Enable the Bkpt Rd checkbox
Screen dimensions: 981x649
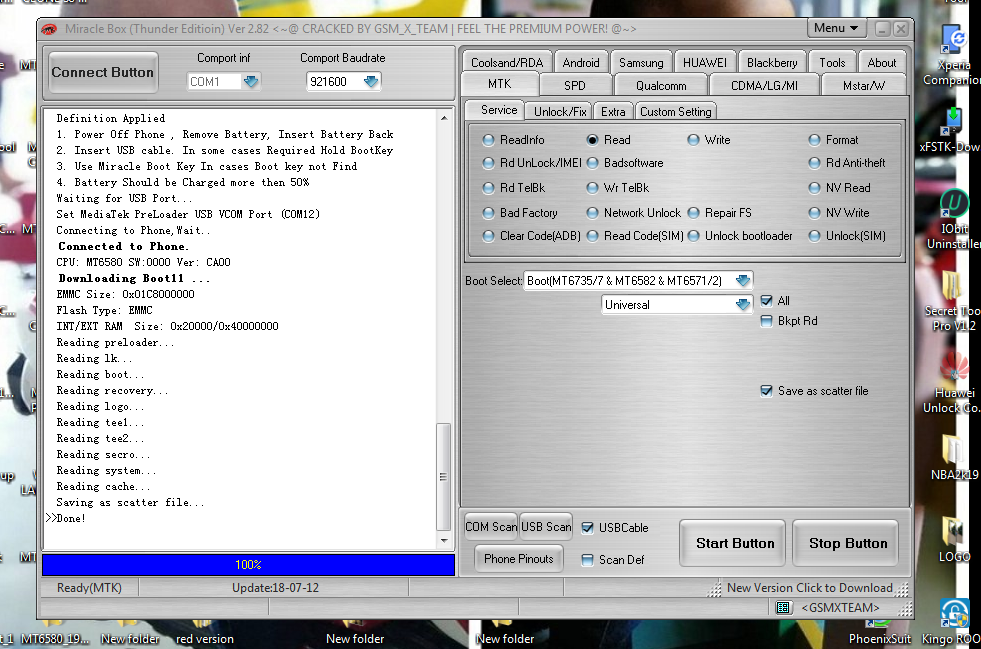point(766,321)
